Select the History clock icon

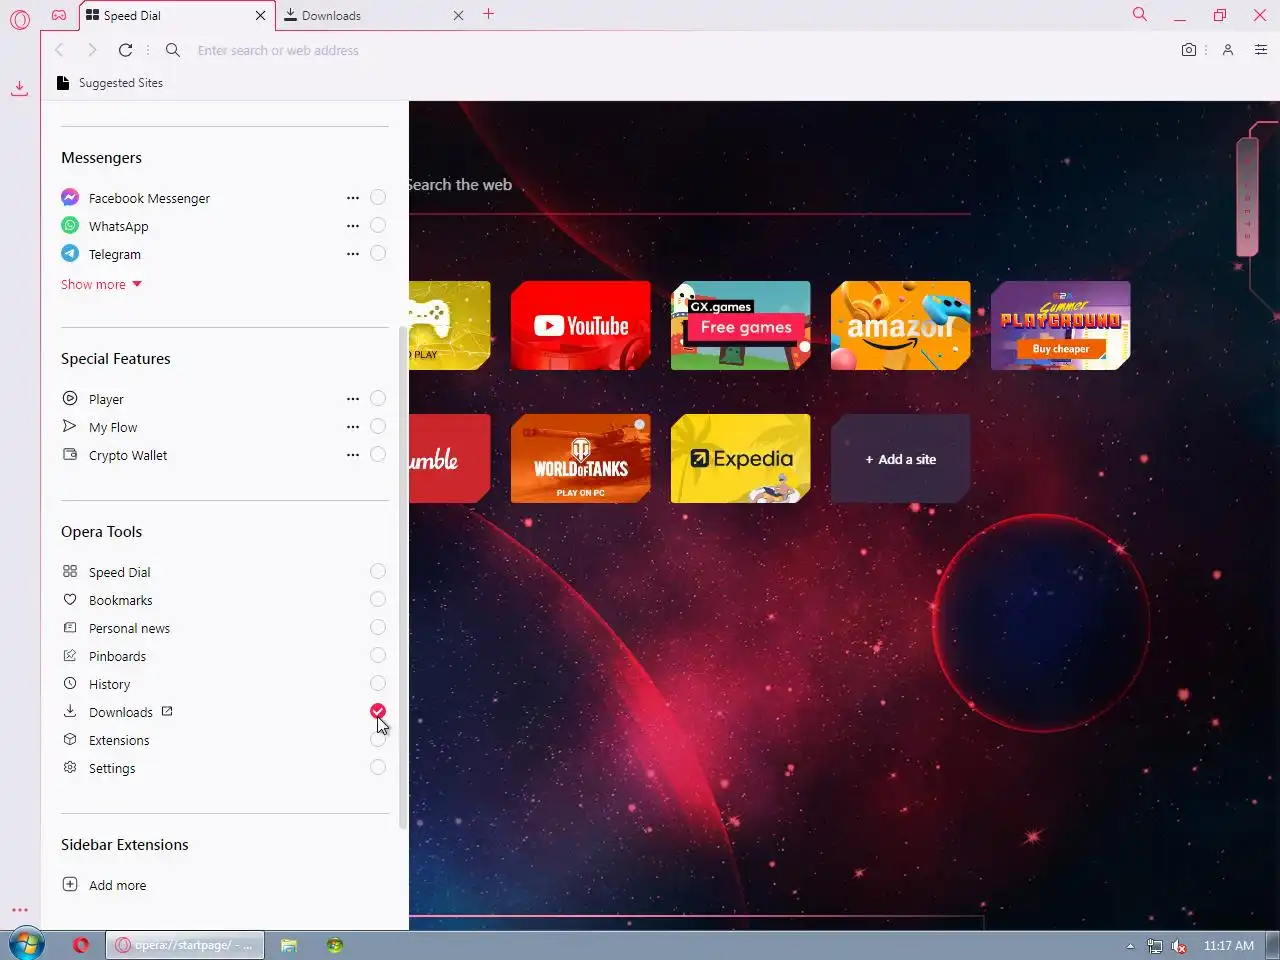(70, 684)
